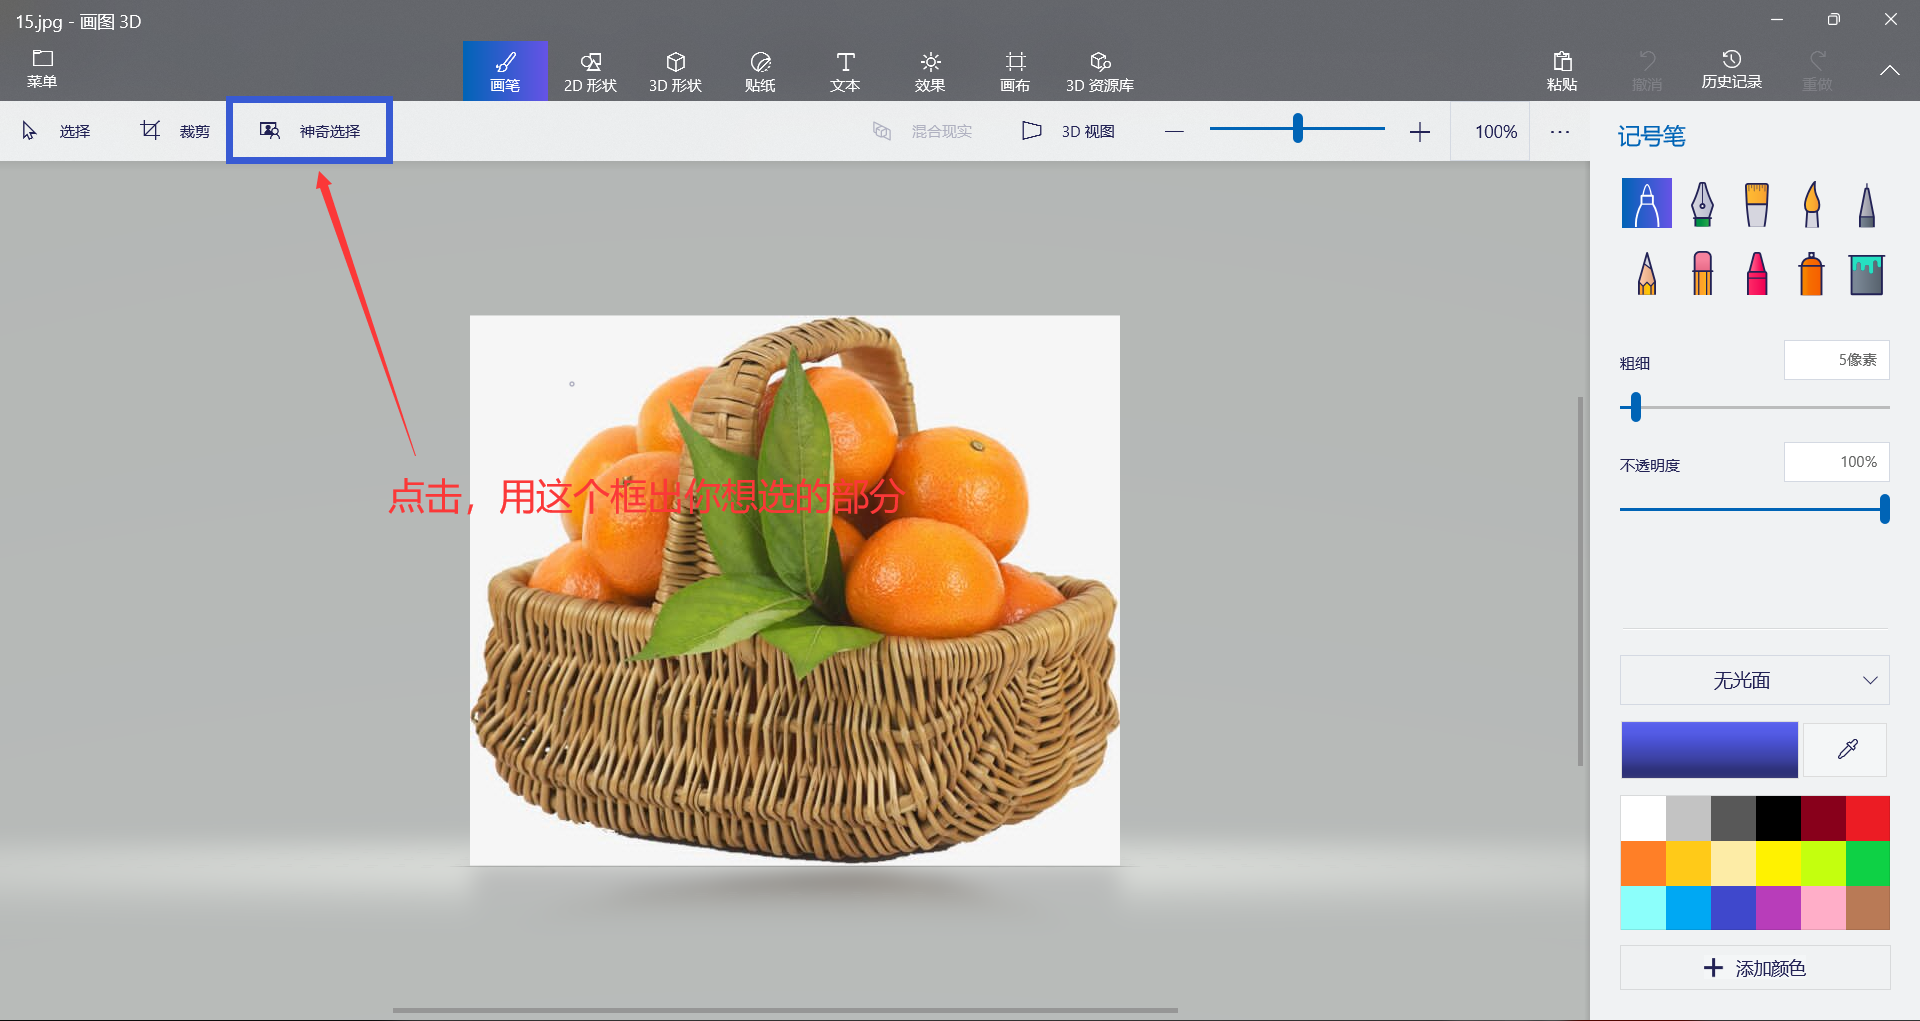Zoom out with the minus button
The image size is (1920, 1021).
[x=1174, y=131]
